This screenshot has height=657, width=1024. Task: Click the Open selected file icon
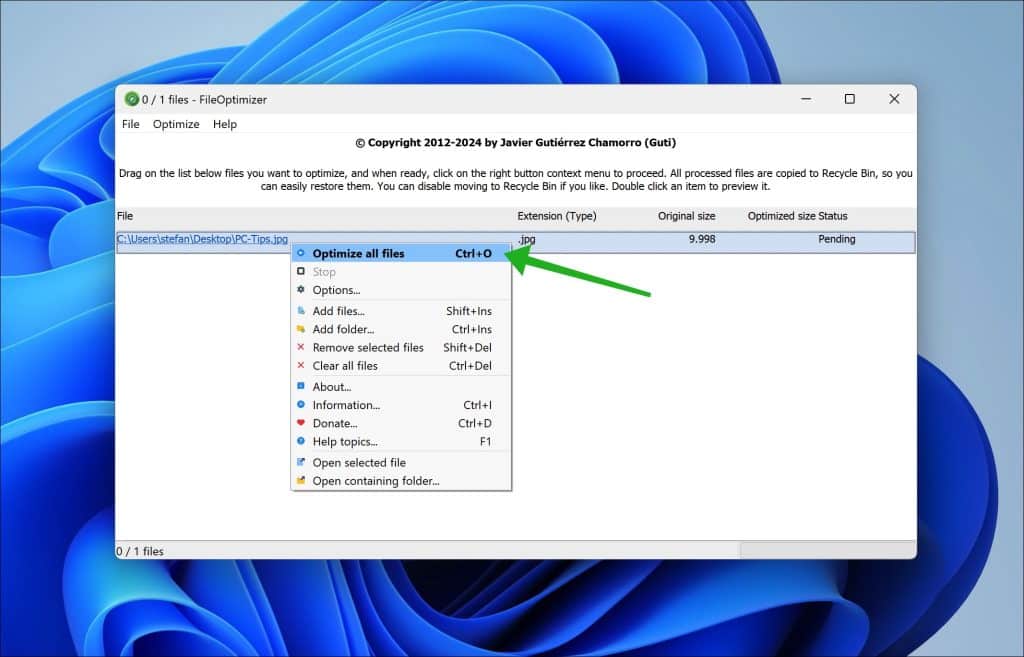point(300,462)
